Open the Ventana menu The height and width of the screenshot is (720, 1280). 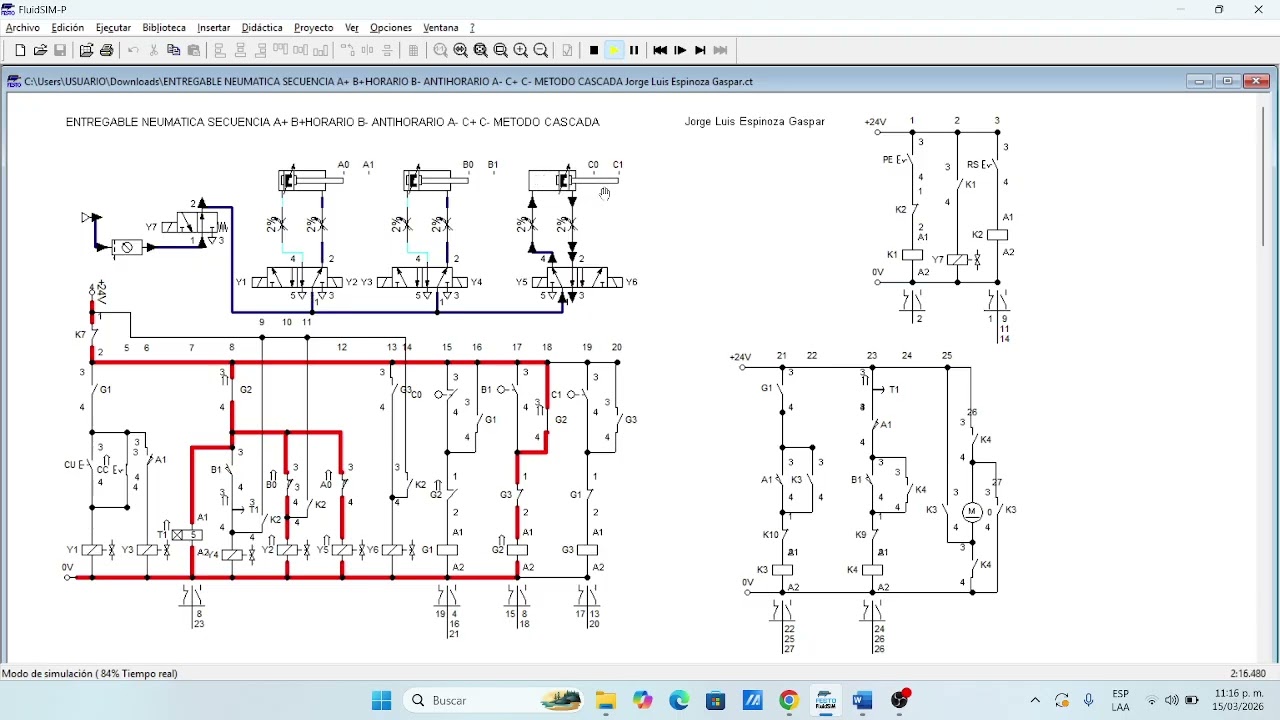pos(441,28)
